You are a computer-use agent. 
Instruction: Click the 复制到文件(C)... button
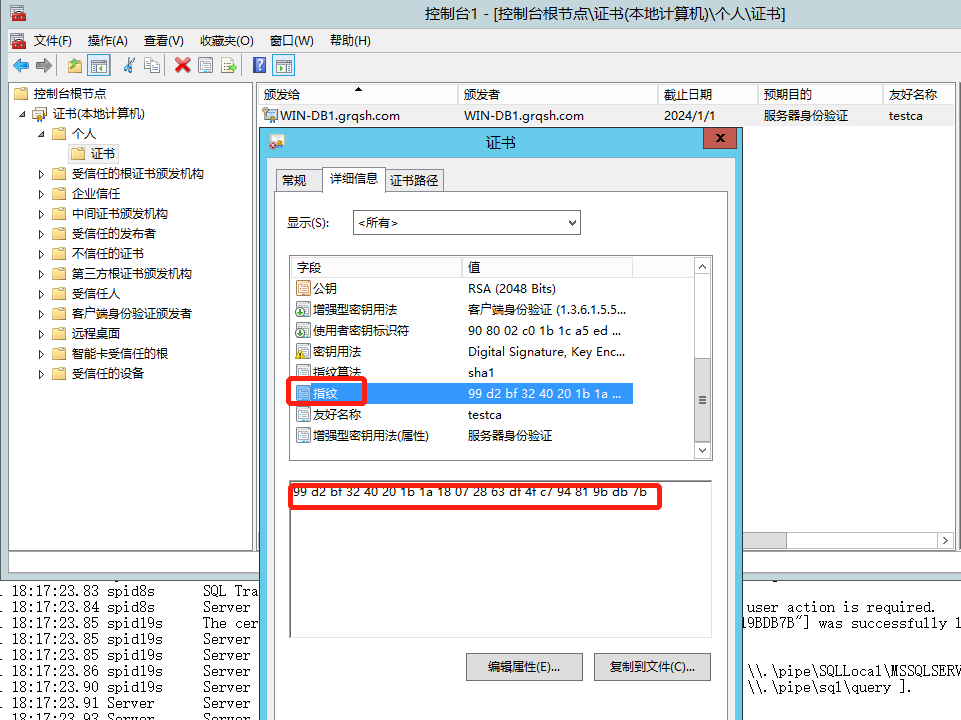pyautogui.click(x=652, y=667)
